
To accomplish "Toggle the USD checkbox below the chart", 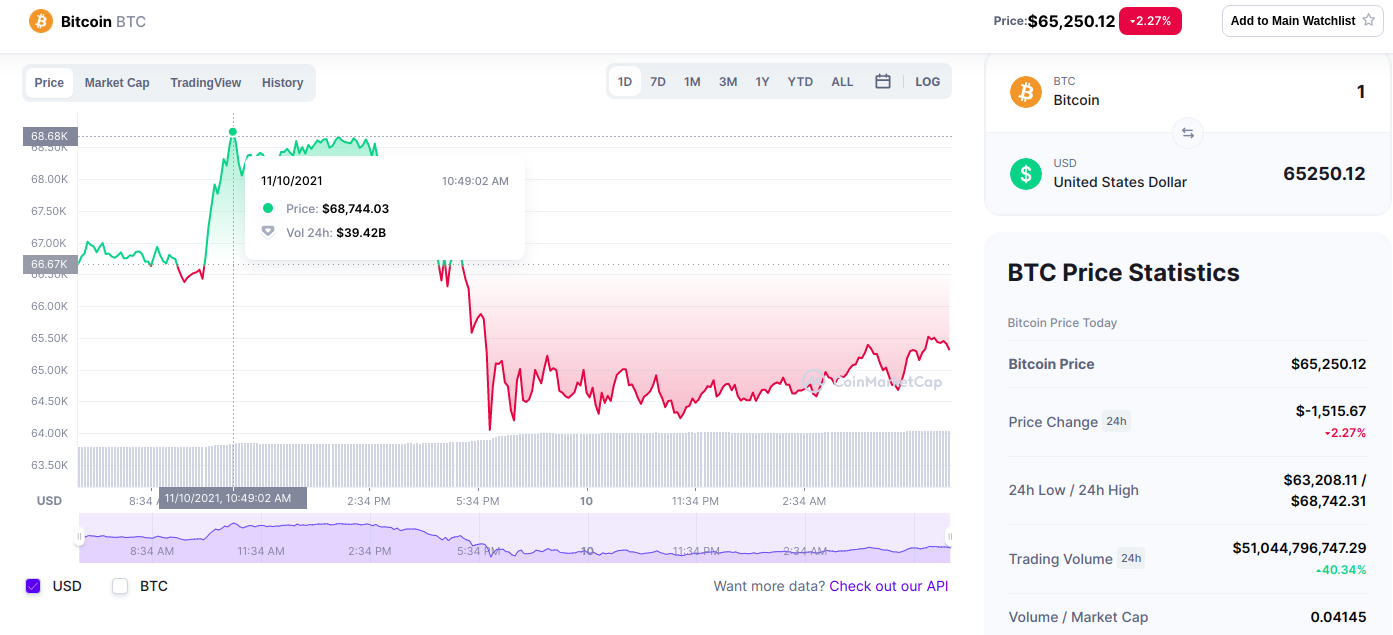I will 33,586.
